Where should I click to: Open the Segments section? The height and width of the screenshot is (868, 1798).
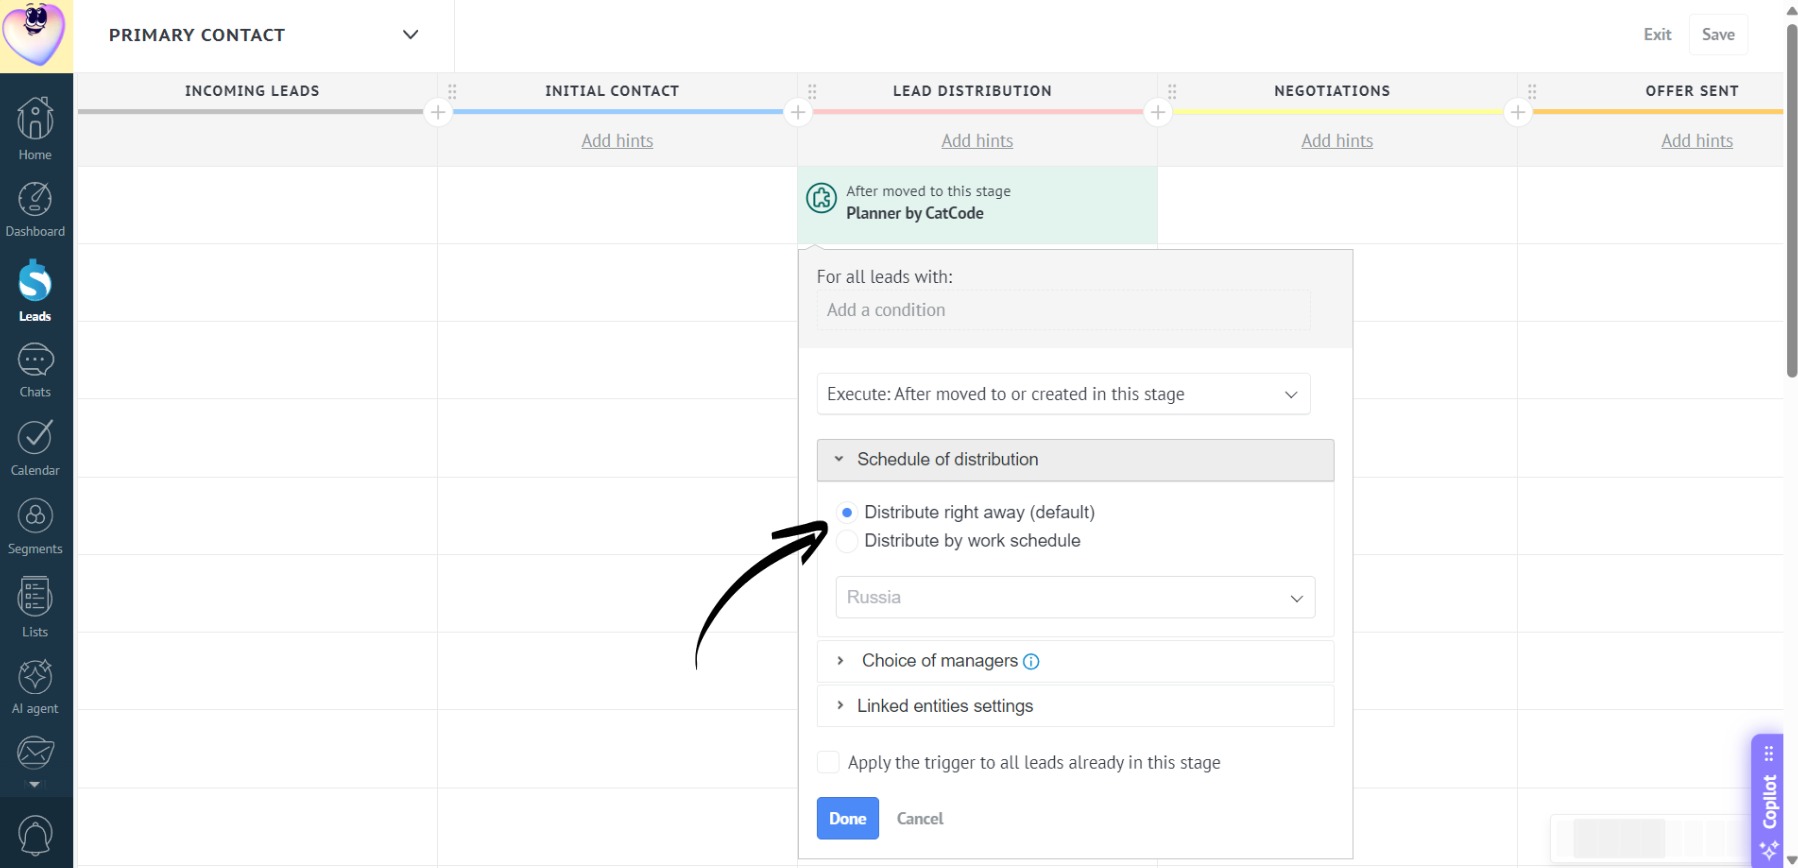(35, 527)
